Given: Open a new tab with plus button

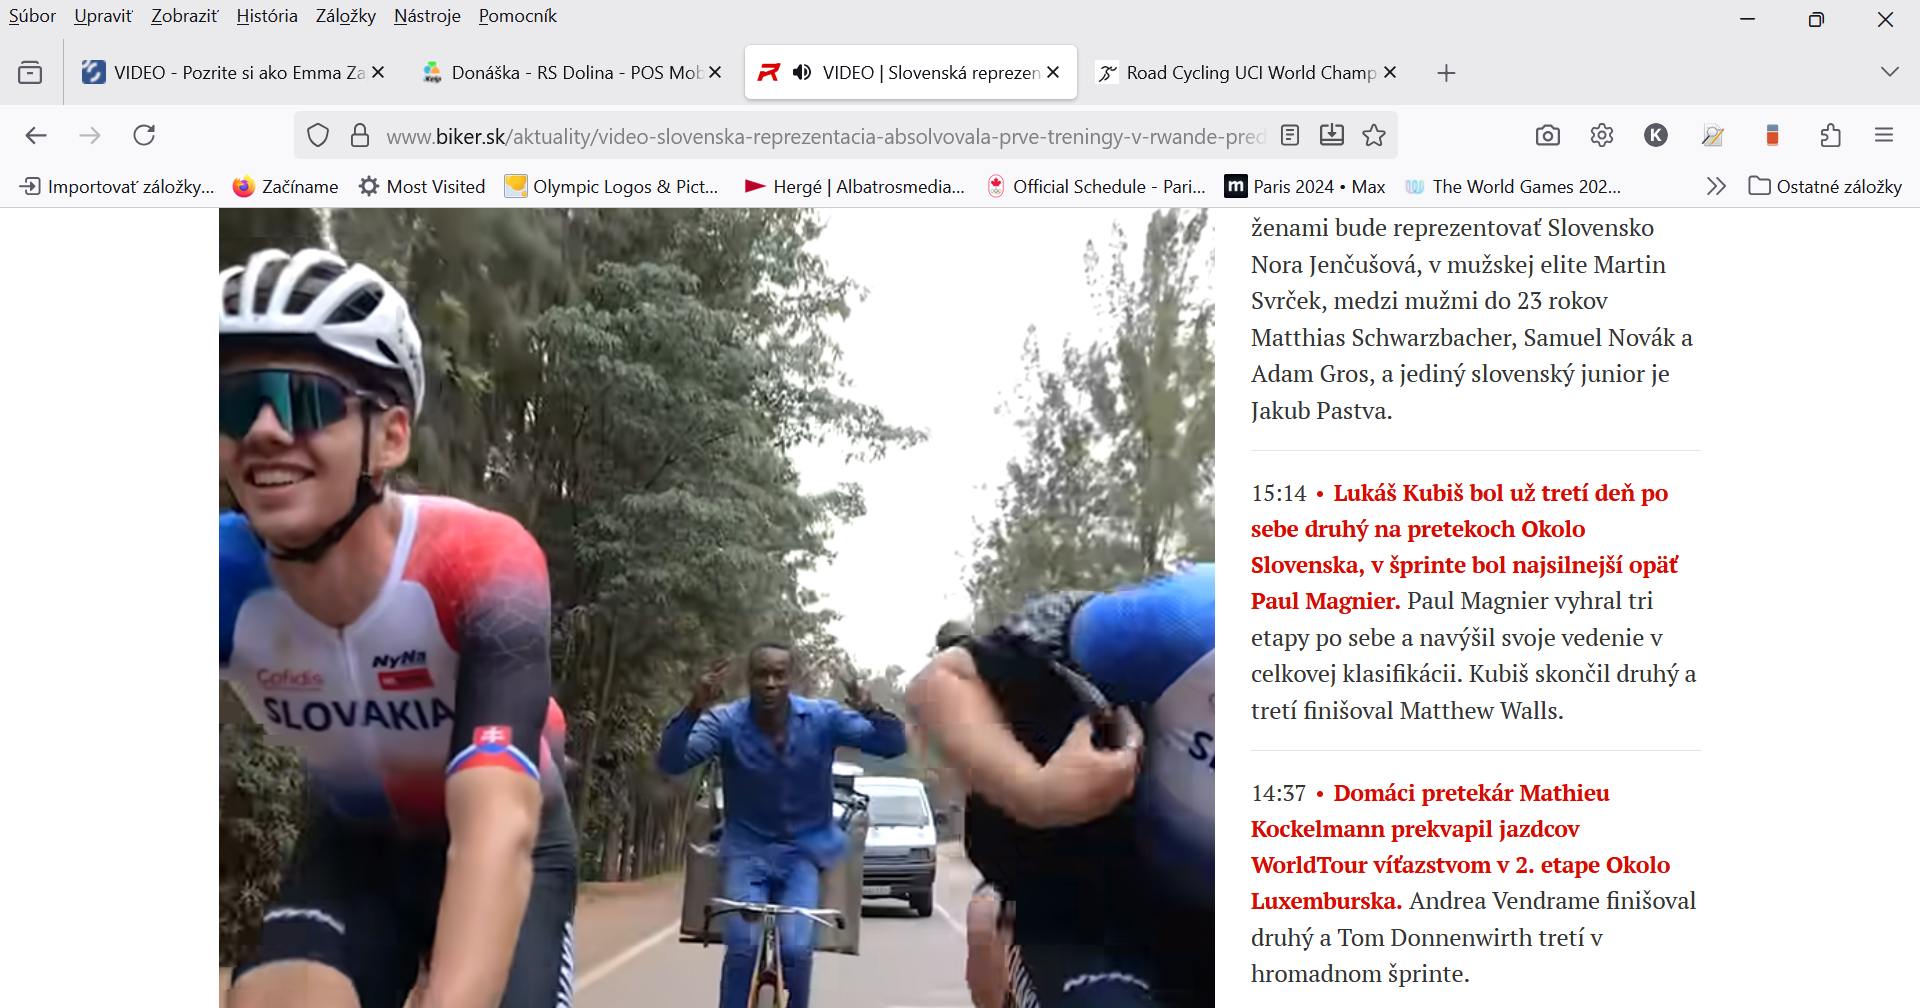Looking at the screenshot, I should [x=1446, y=72].
